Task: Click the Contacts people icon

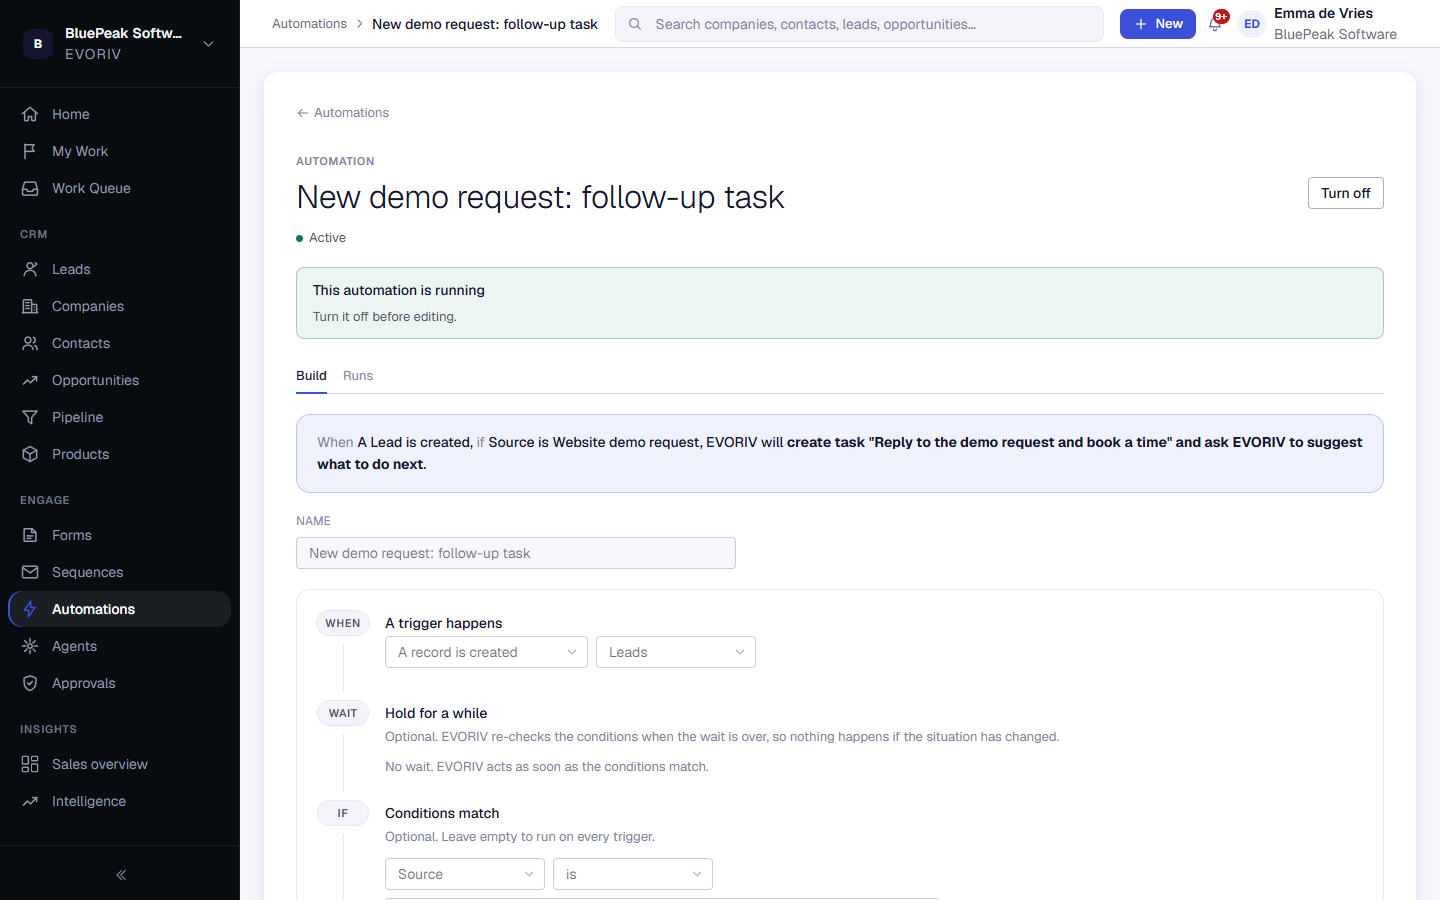Action: coord(30,343)
